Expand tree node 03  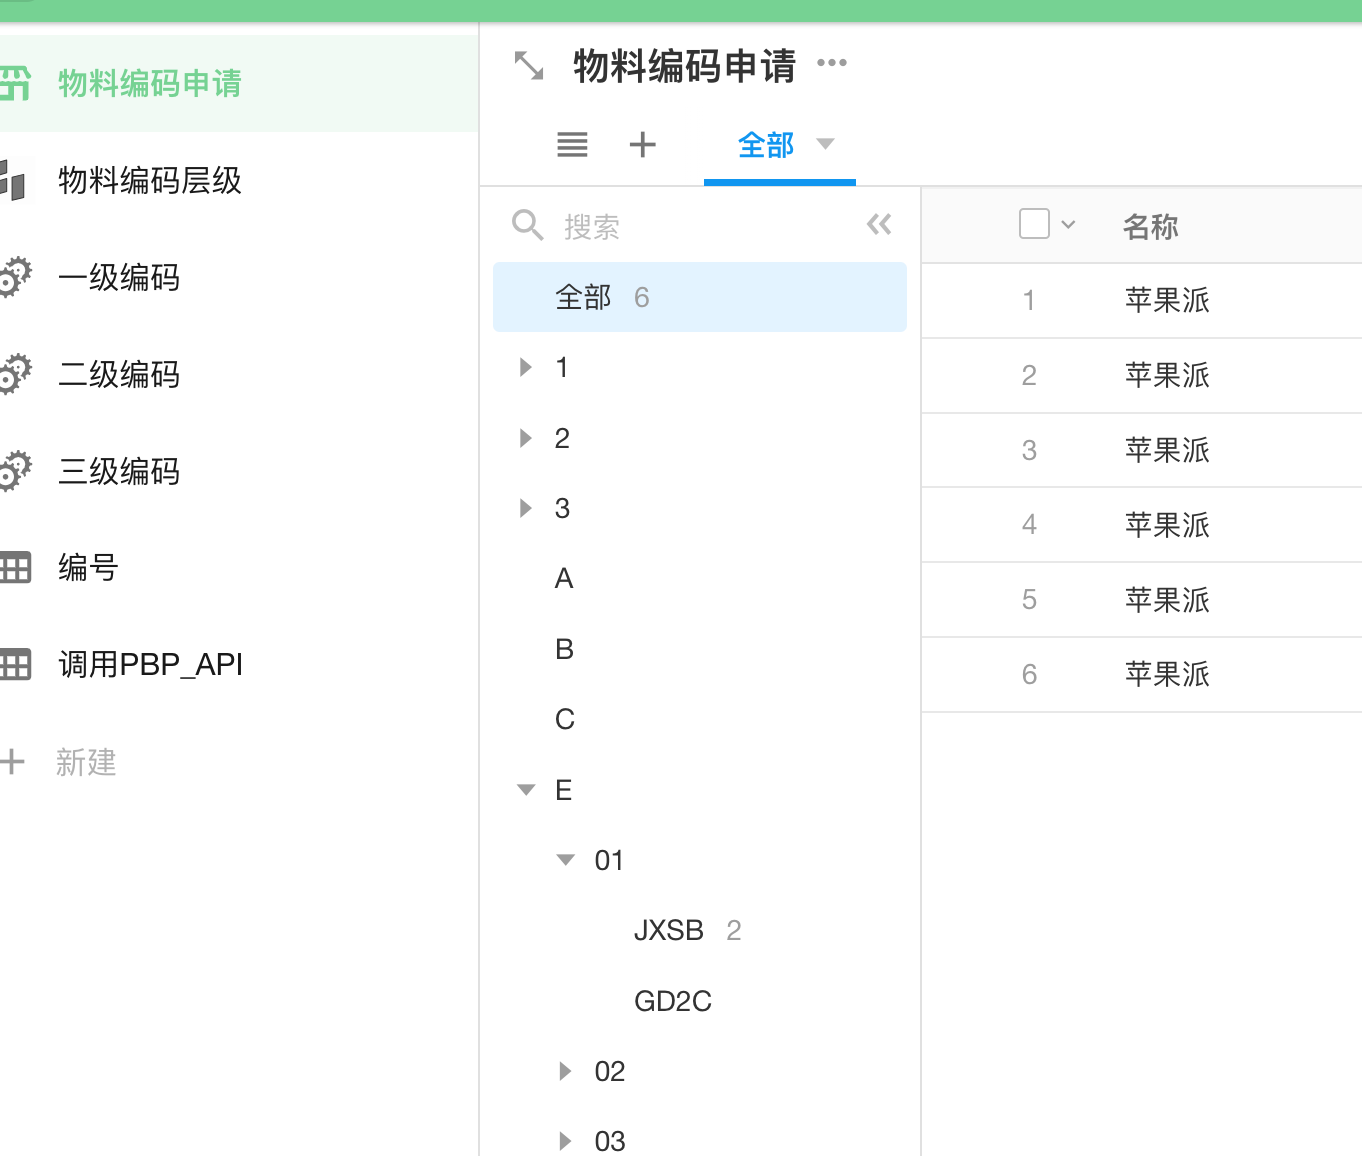pyautogui.click(x=566, y=1141)
